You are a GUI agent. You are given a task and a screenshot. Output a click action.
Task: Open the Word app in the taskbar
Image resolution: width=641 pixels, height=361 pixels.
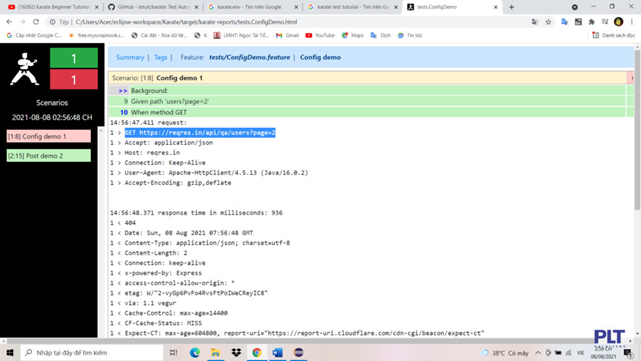coord(278,352)
